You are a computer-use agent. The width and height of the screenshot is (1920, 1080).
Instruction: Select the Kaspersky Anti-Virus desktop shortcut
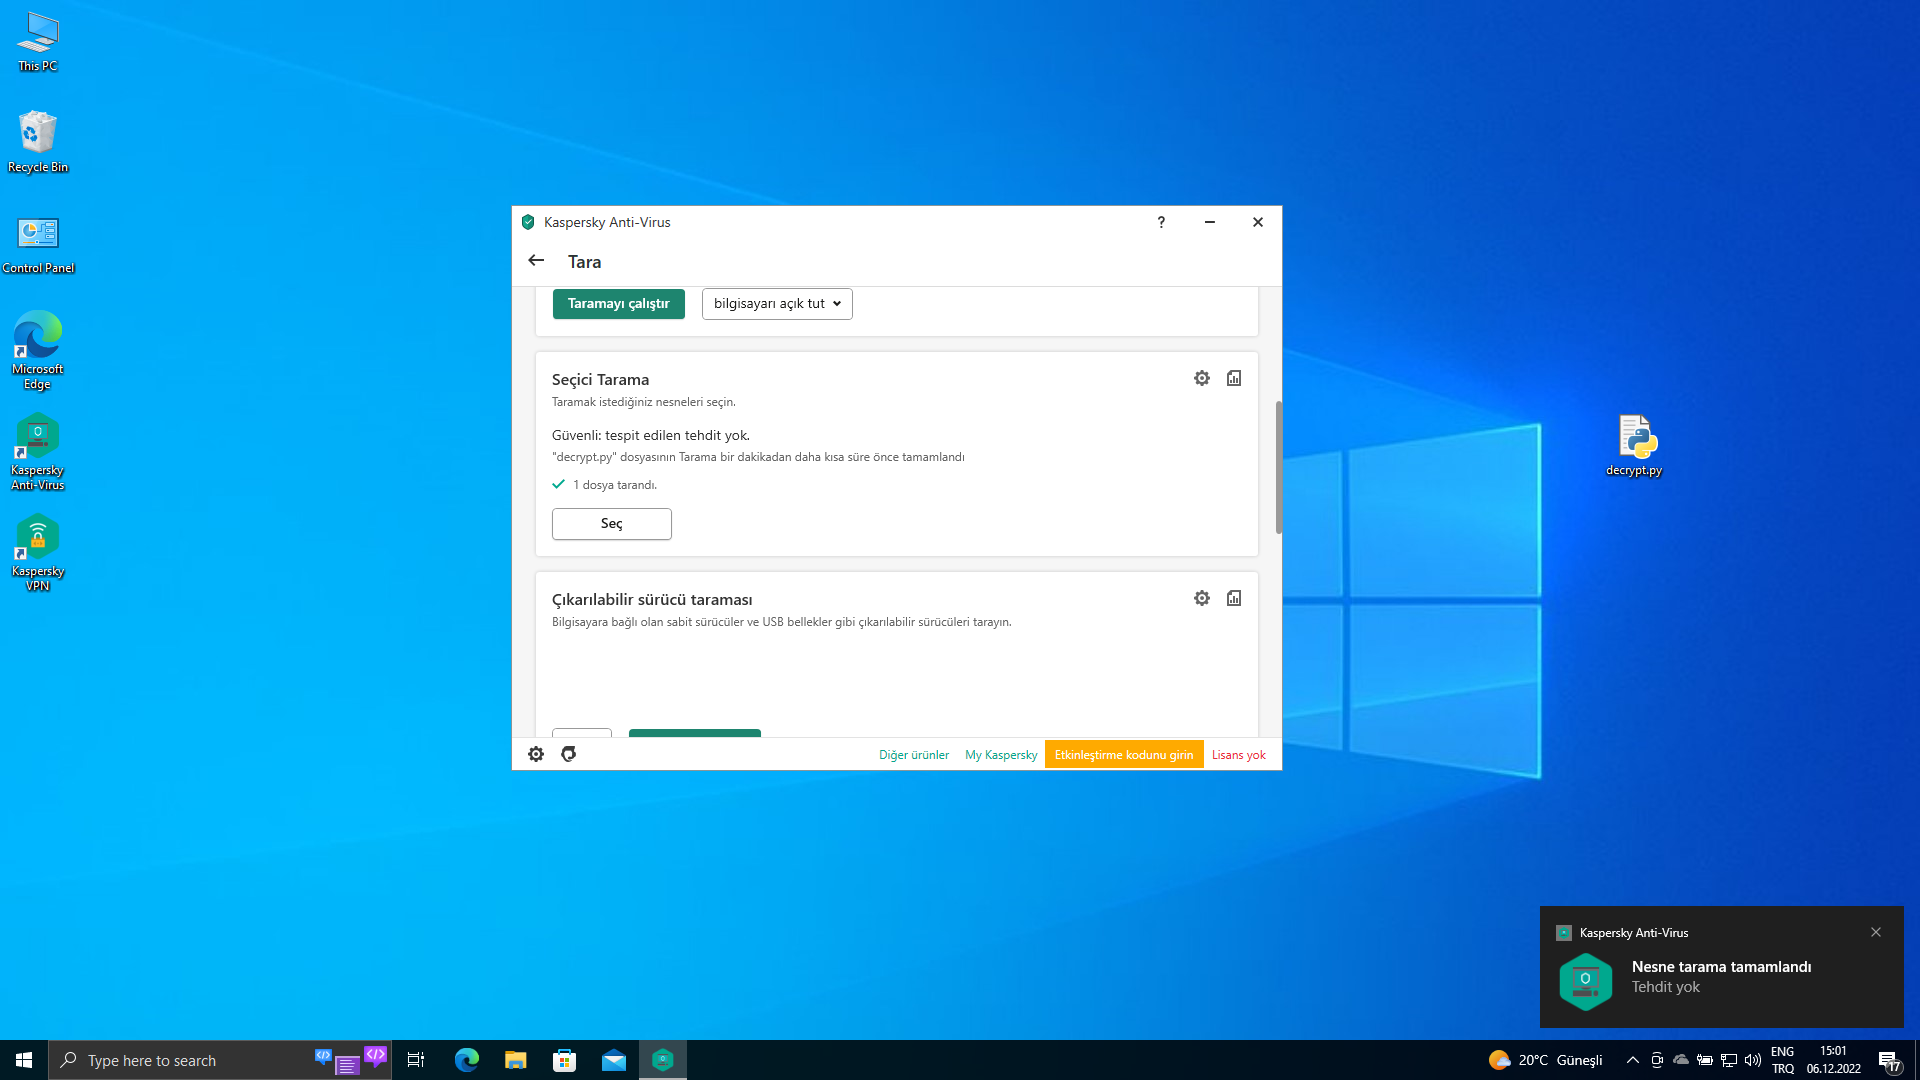[38, 452]
